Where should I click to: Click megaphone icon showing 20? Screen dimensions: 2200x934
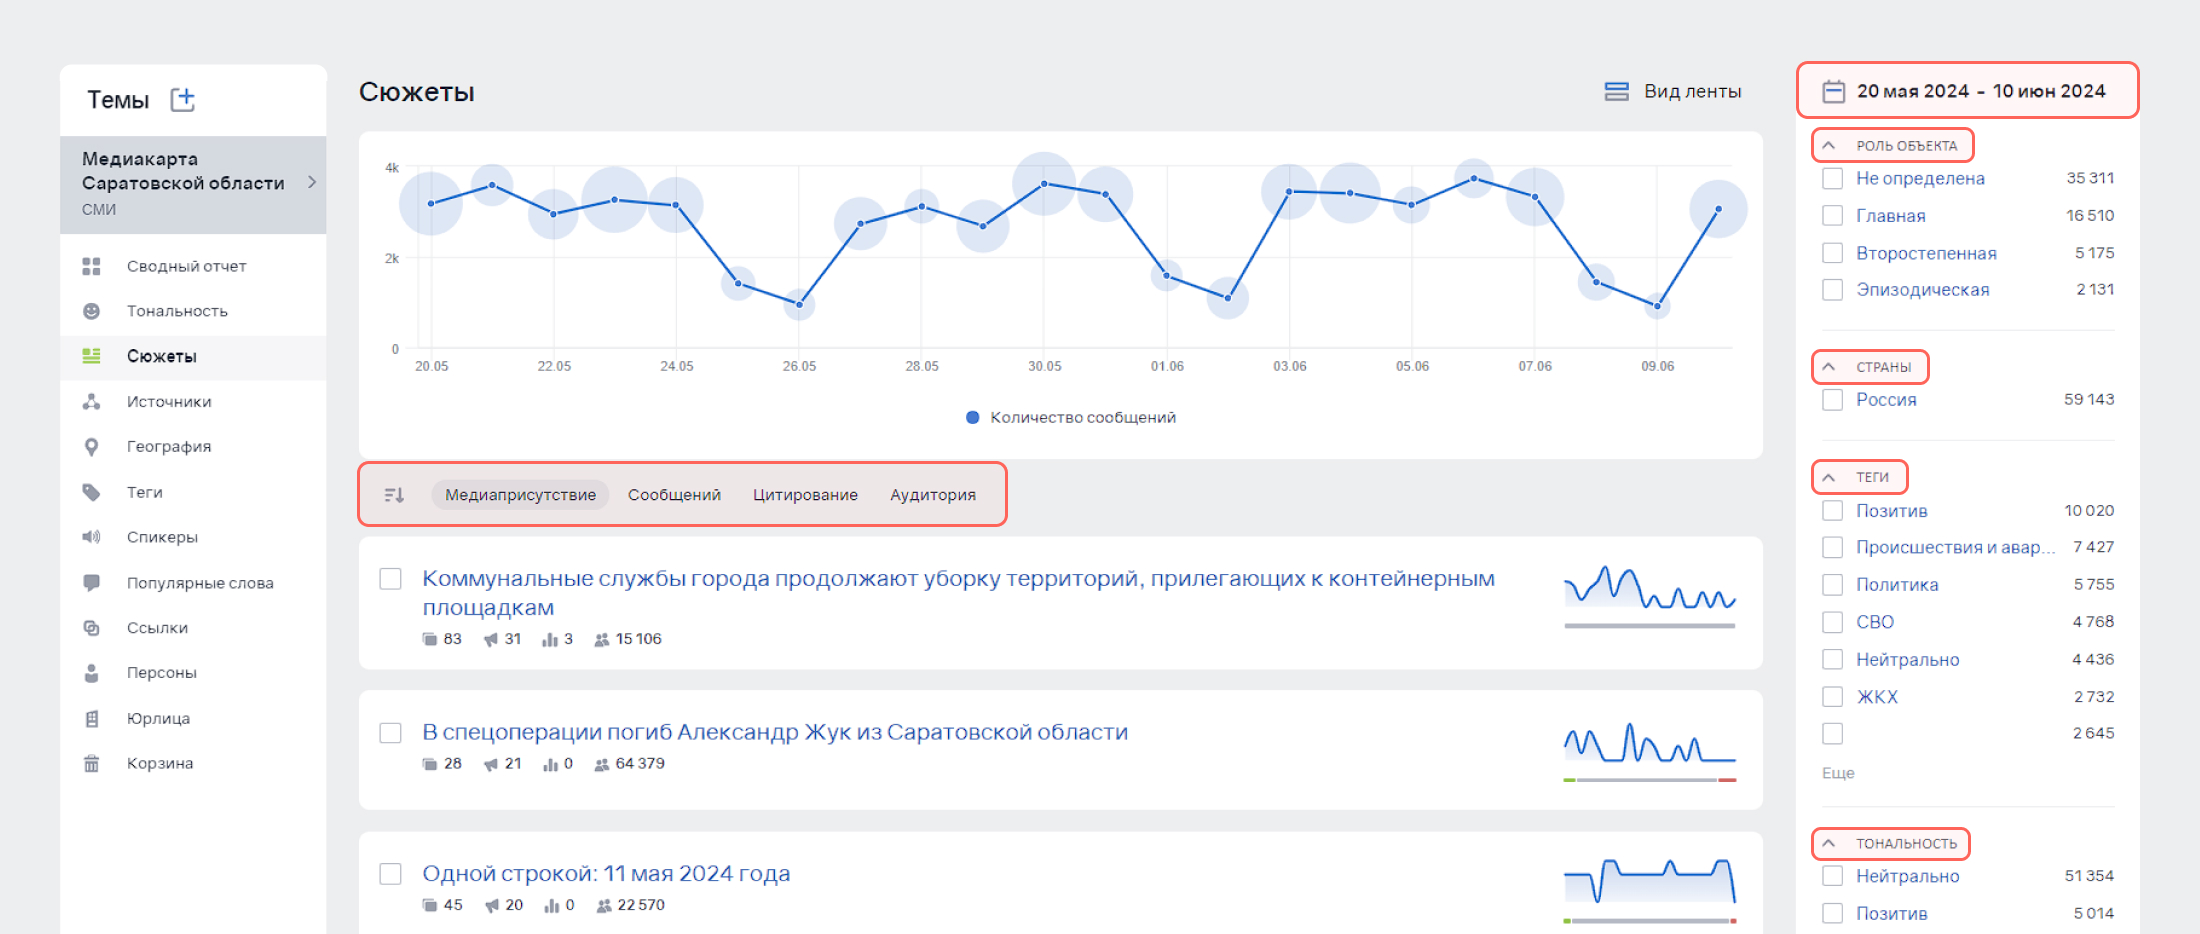[x=491, y=905]
